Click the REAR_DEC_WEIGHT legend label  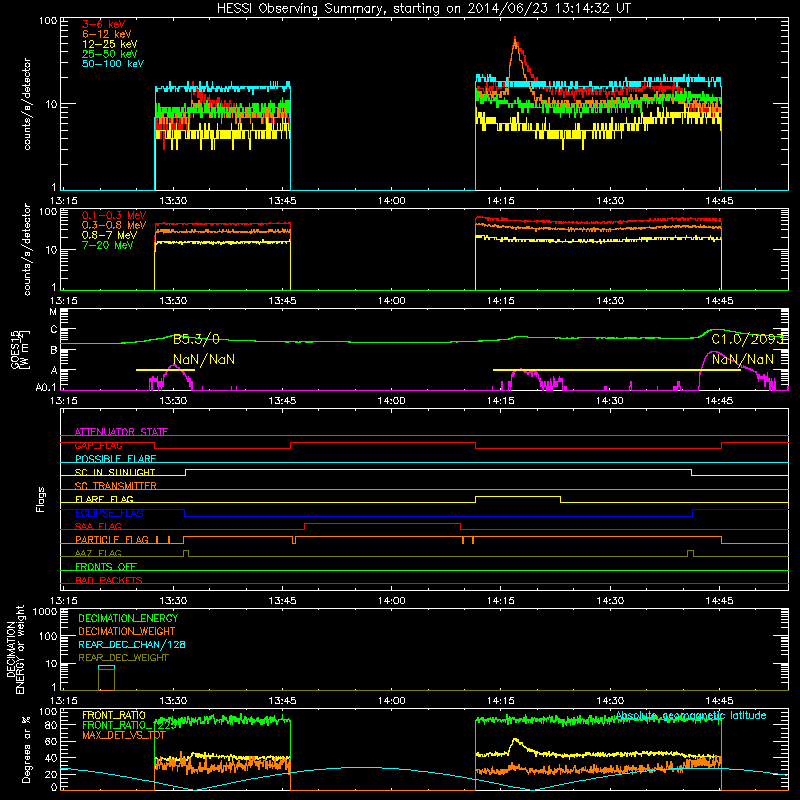[x=123, y=658]
